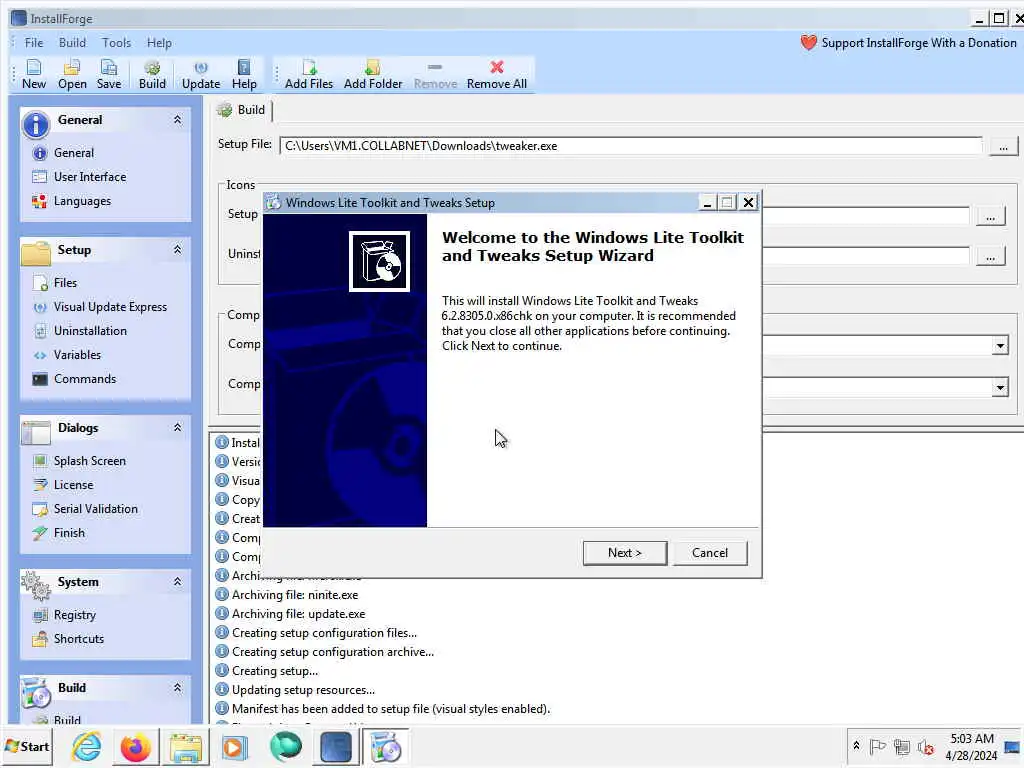This screenshot has height=768, width=1024.
Task: Collapse the Dialogs sidebar group
Action: coord(177,428)
